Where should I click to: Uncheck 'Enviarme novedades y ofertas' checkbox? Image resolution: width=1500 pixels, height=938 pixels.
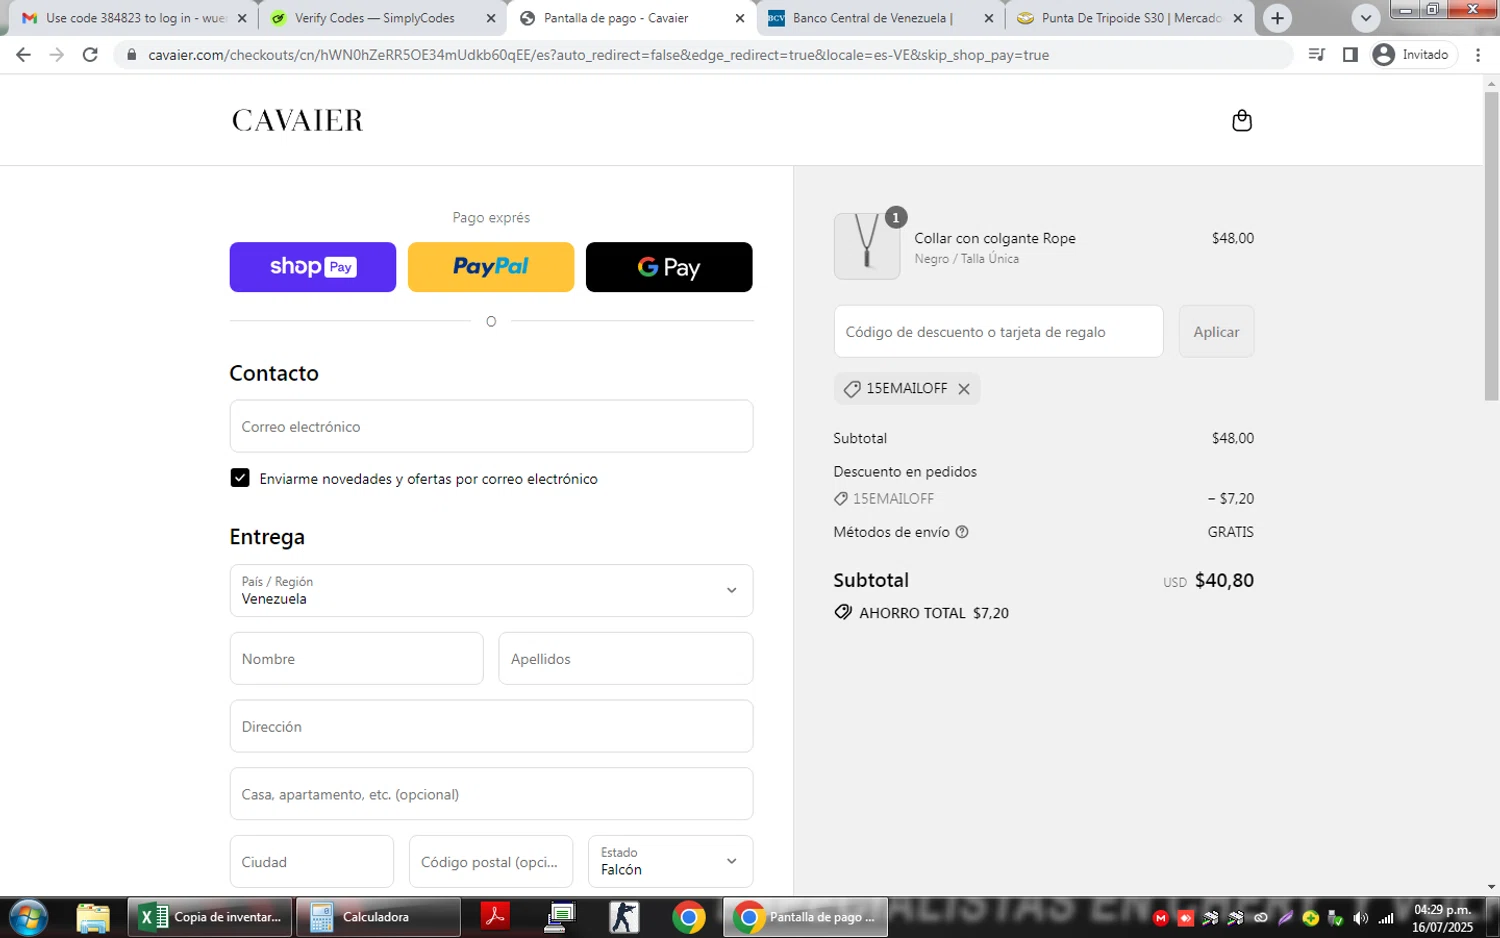[x=240, y=478]
